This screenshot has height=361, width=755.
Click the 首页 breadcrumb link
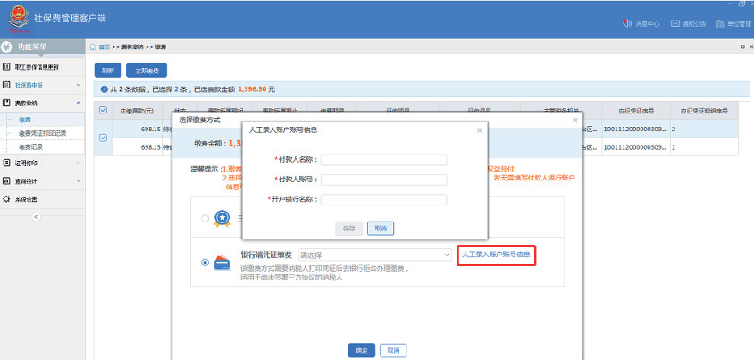104,47
